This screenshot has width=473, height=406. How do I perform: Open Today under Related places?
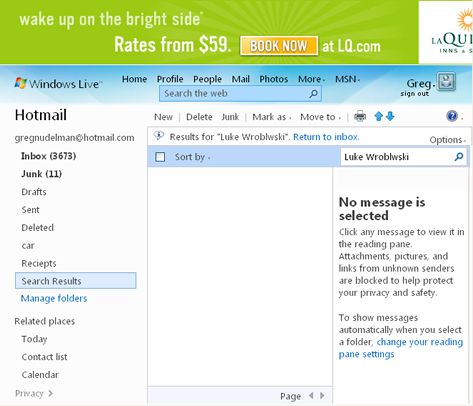coord(34,339)
